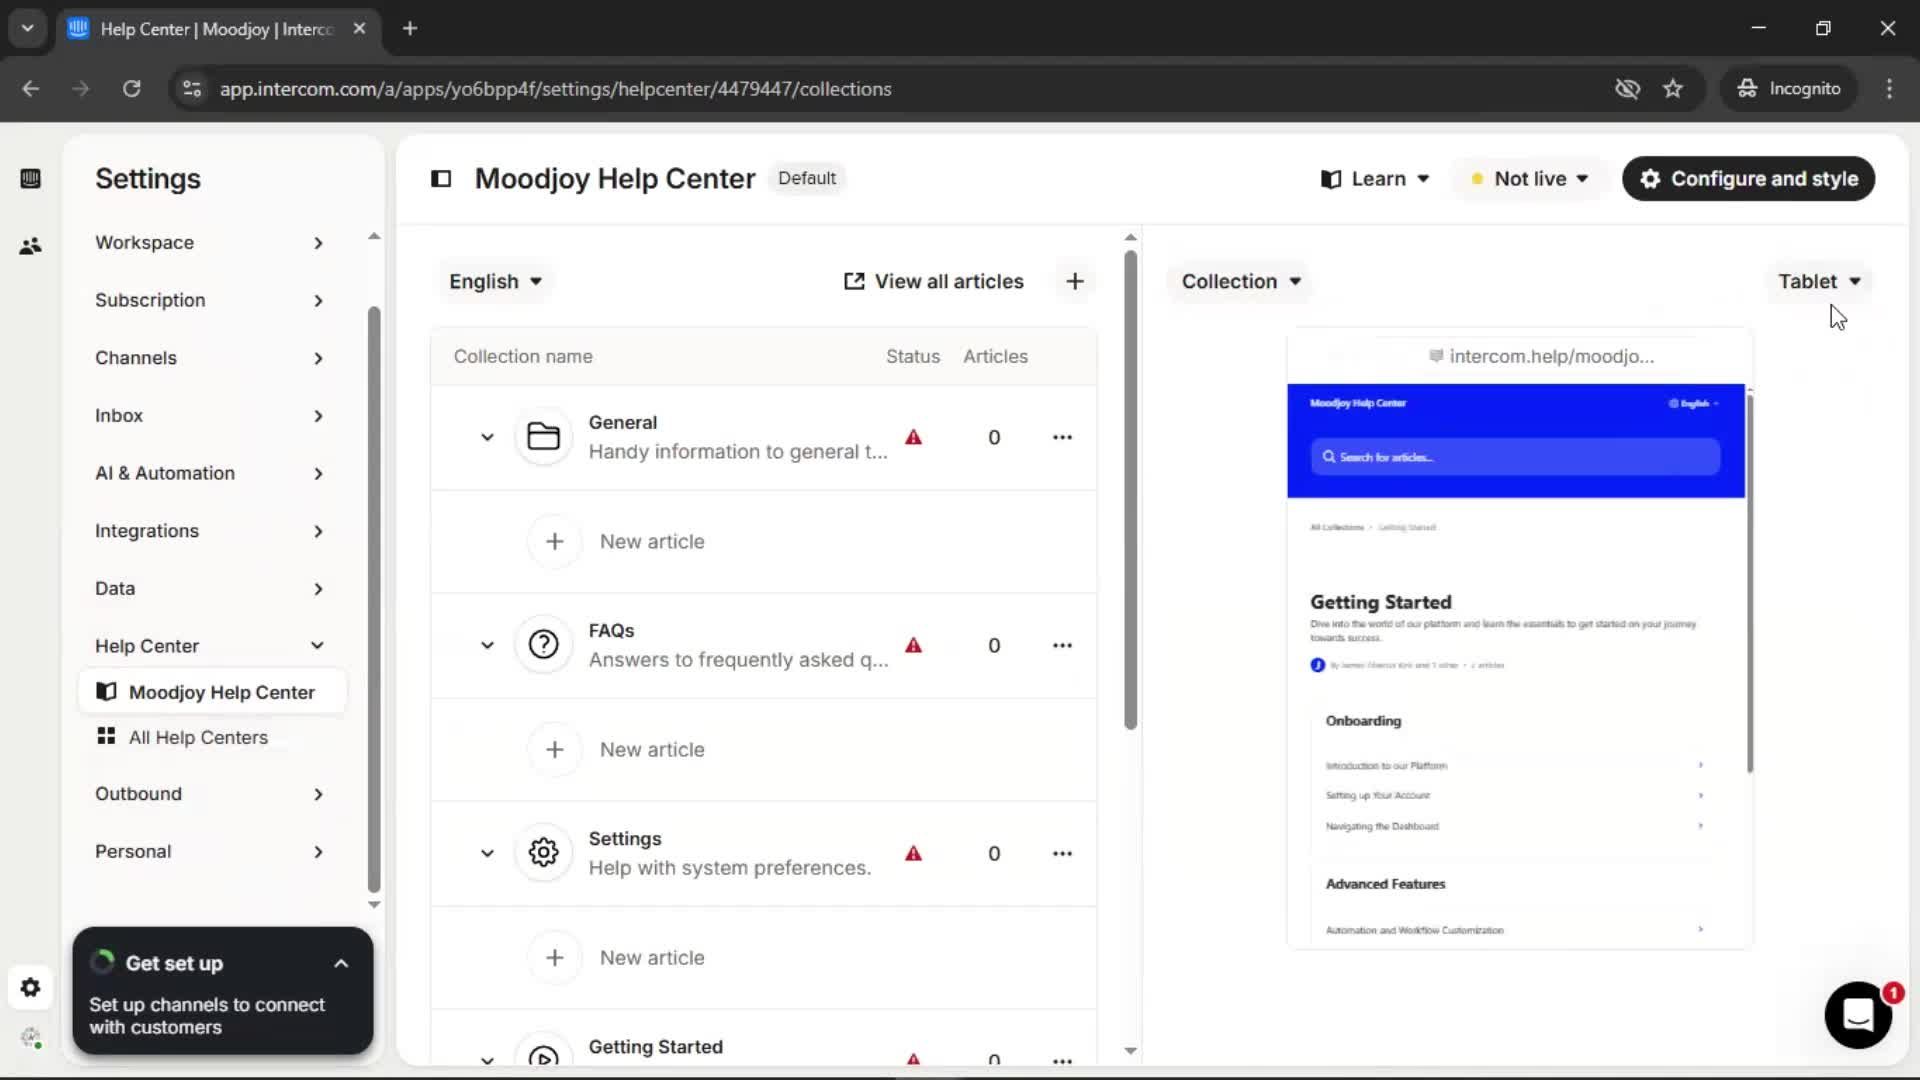The image size is (1920, 1080).
Task: Click the plus icon to add a collection
Action: coord(1075,281)
